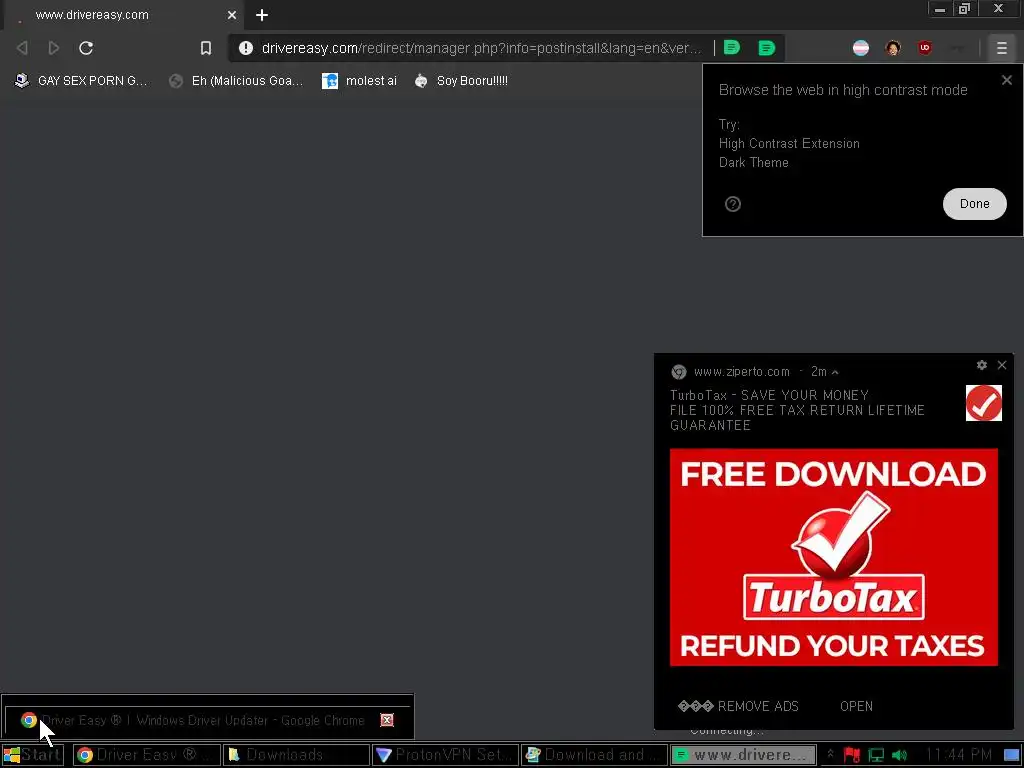1024x768 pixels.
Task: Click the first green chat icon in address bar
Action: point(732,48)
